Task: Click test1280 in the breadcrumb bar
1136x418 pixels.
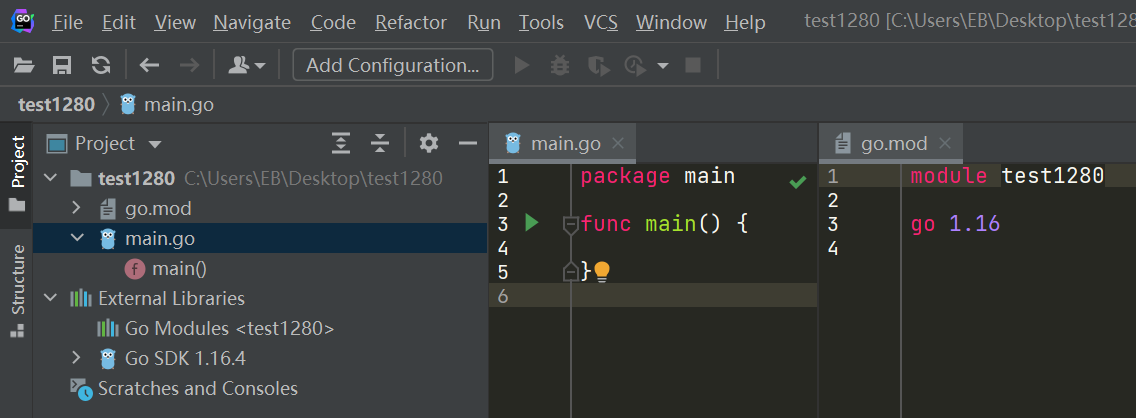Action: (x=57, y=104)
